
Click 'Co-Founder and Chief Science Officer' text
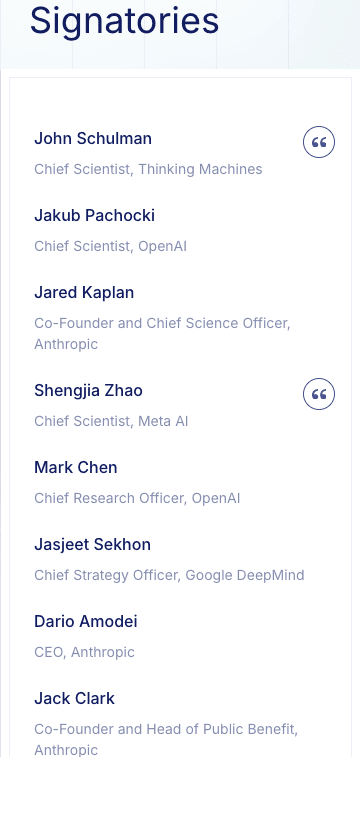[162, 323]
